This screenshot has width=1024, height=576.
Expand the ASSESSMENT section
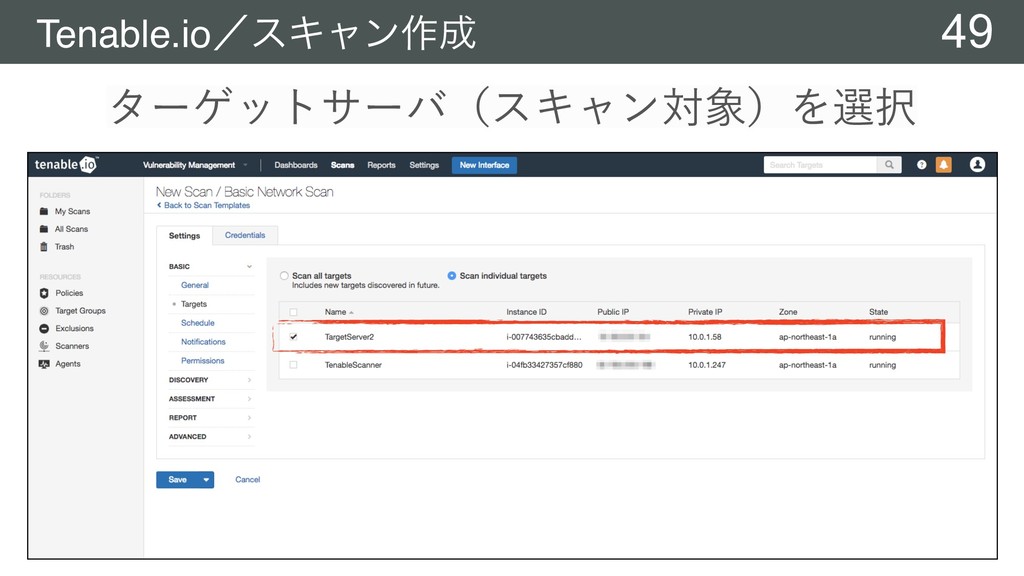coord(210,399)
